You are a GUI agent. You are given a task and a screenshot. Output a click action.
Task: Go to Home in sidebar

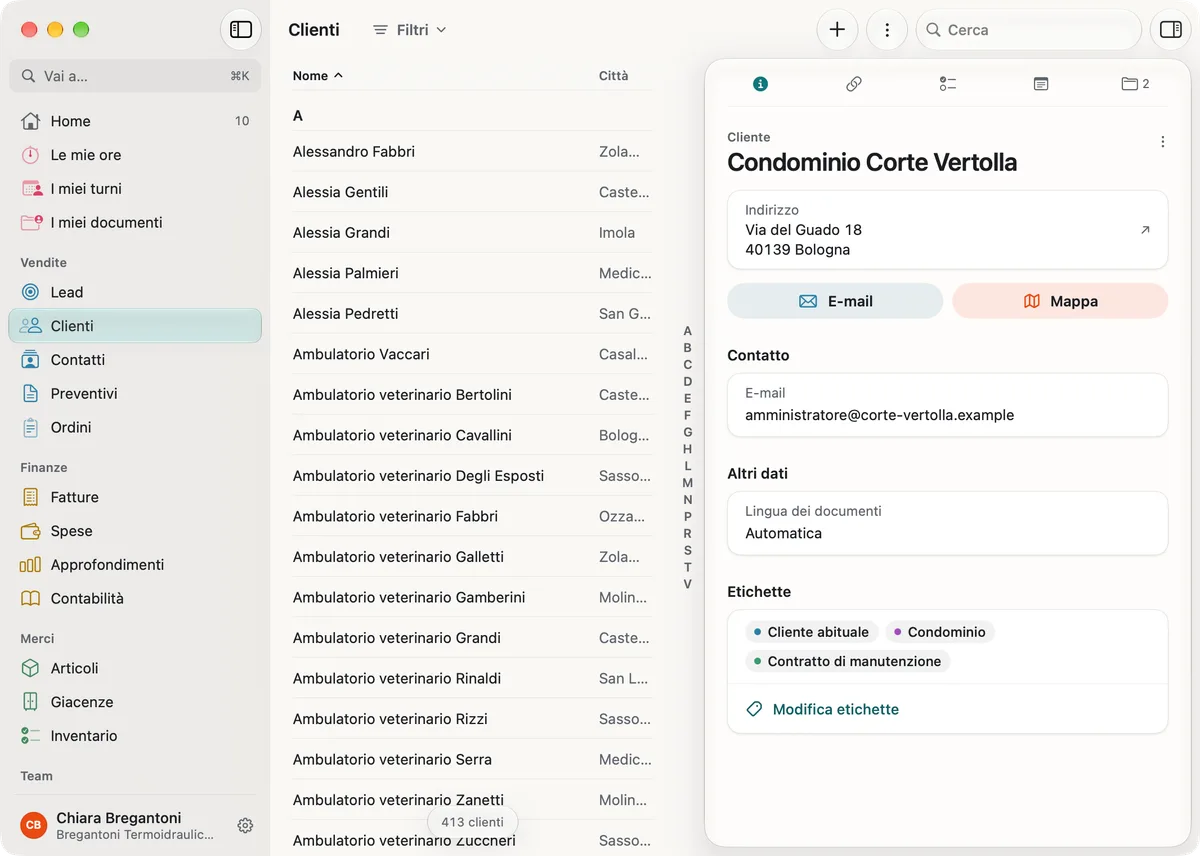(x=135, y=121)
